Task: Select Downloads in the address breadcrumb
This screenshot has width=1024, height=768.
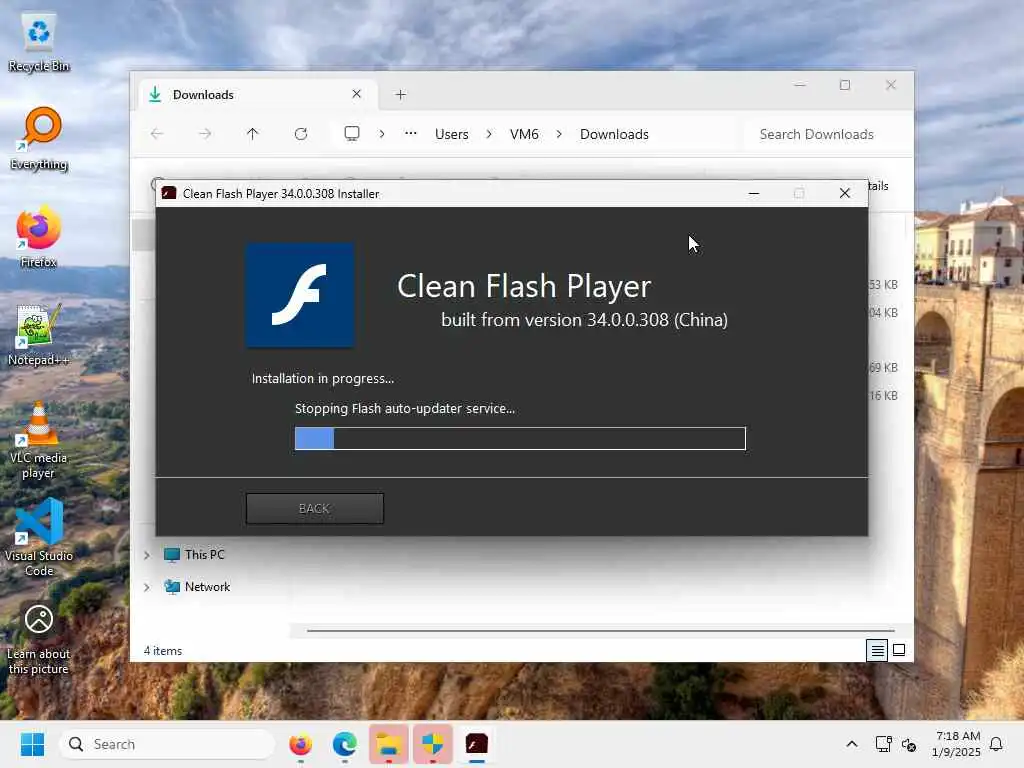Action: tap(615, 134)
